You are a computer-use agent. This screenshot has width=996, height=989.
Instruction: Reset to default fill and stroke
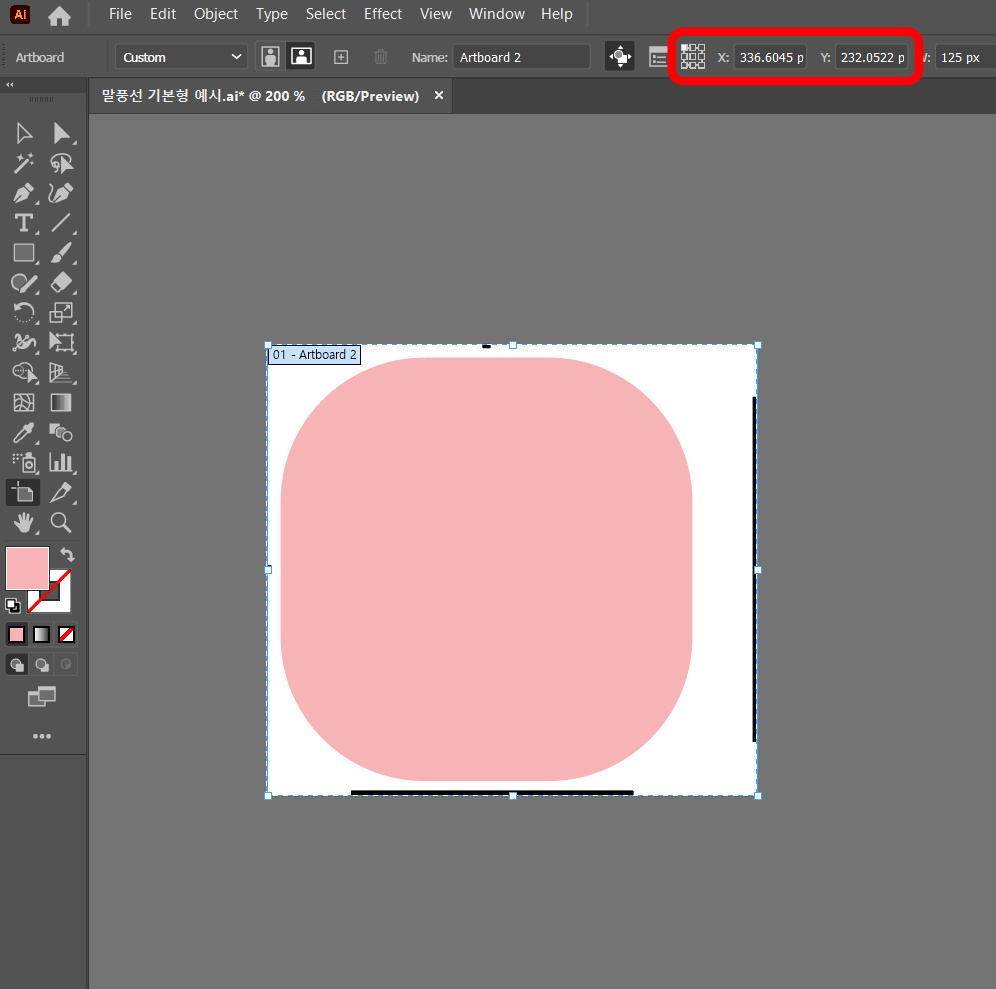click(x=13, y=605)
